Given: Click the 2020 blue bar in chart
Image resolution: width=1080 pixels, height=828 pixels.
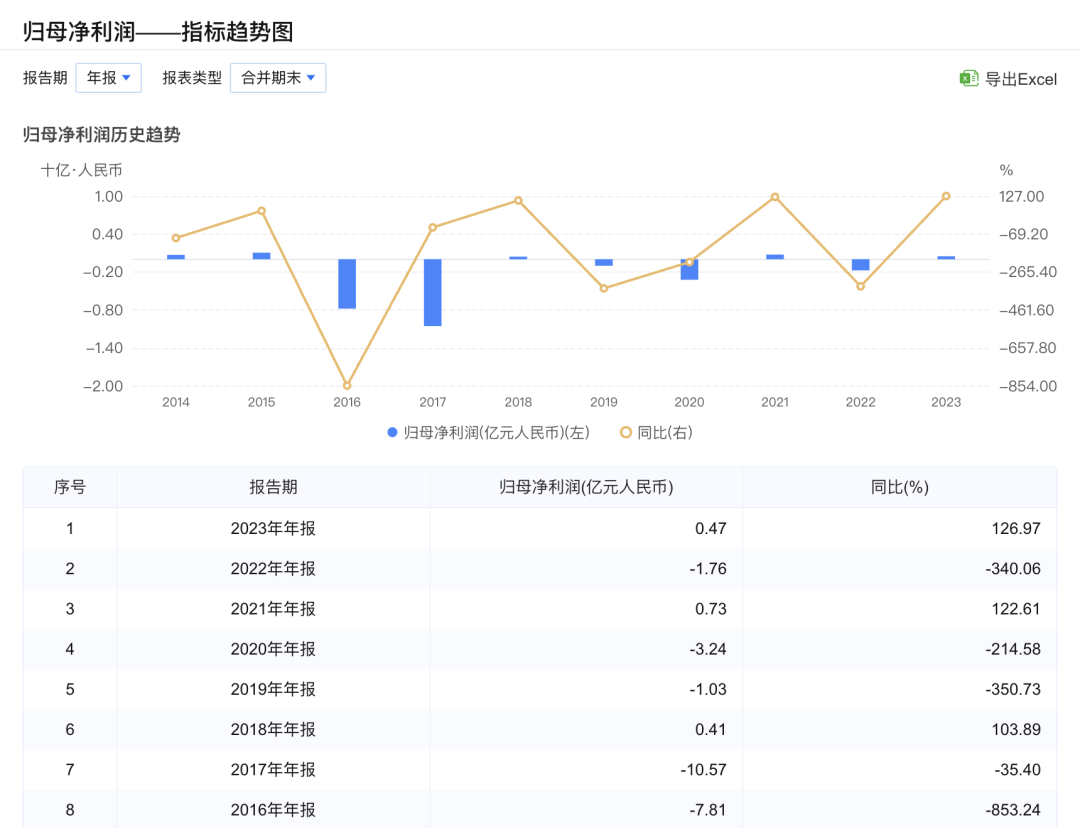Looking at the screenshot, I should [x=689, y=269].
